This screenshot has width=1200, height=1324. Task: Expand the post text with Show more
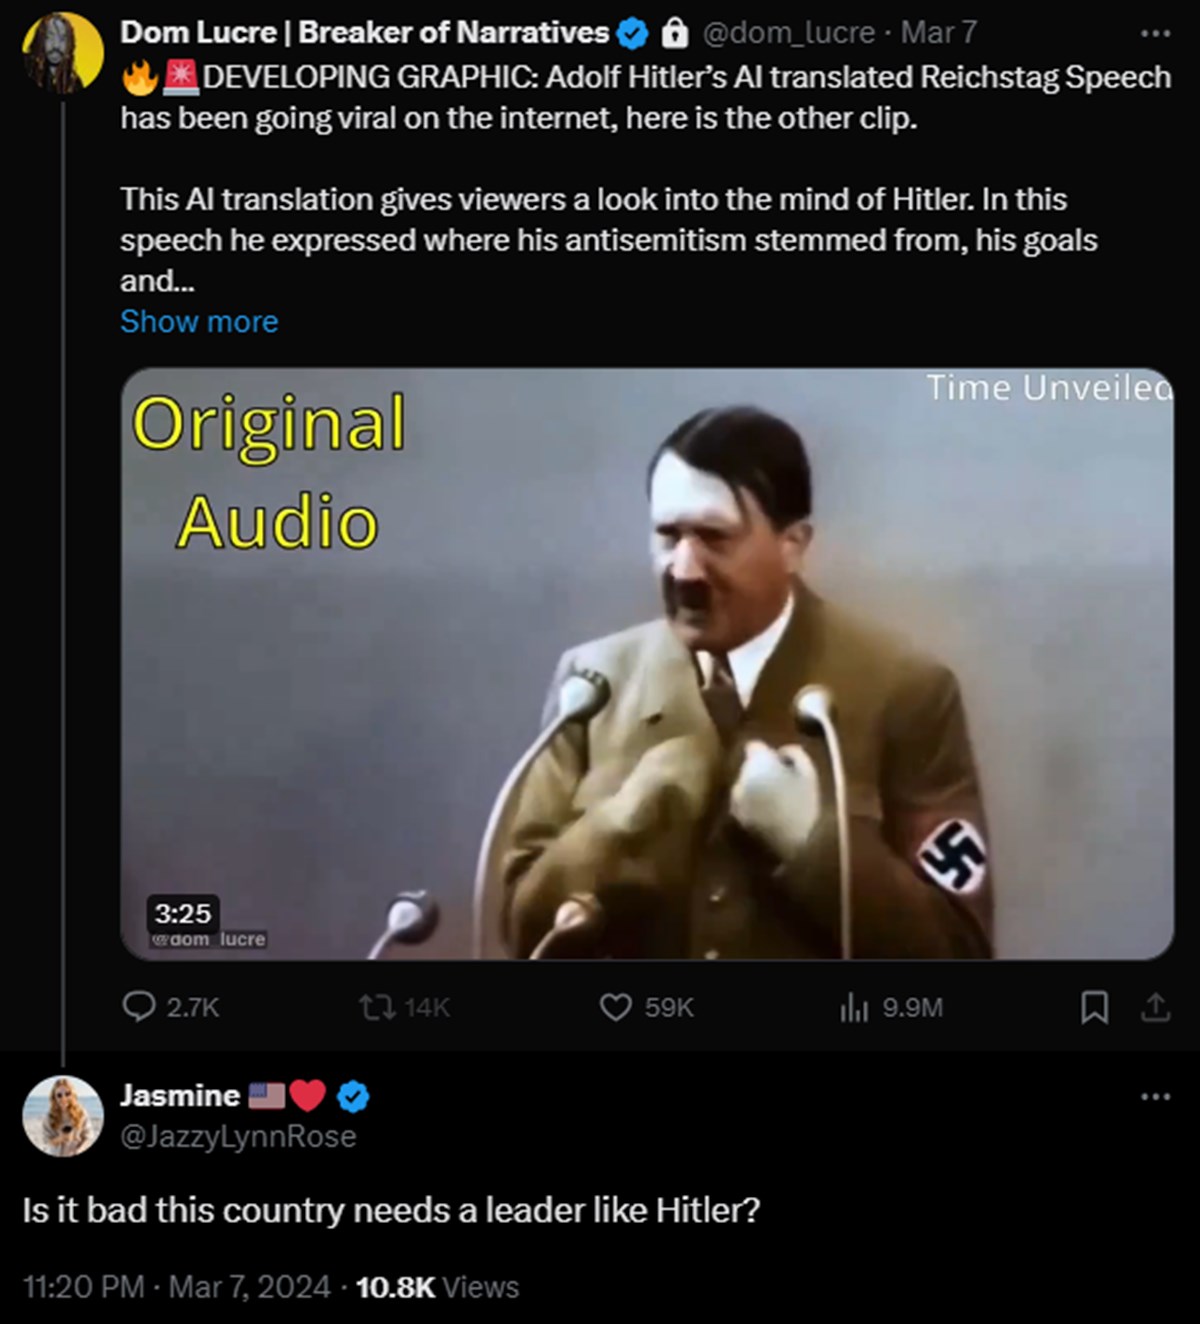click(199, 321)
